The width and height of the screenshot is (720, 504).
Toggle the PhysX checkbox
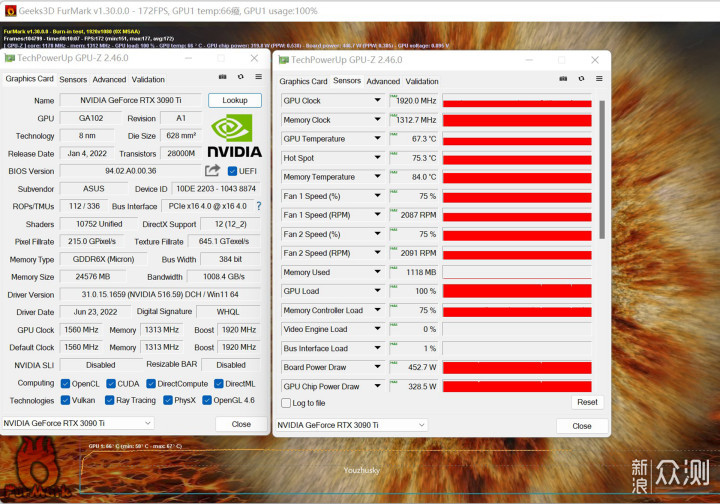(168, 400)
